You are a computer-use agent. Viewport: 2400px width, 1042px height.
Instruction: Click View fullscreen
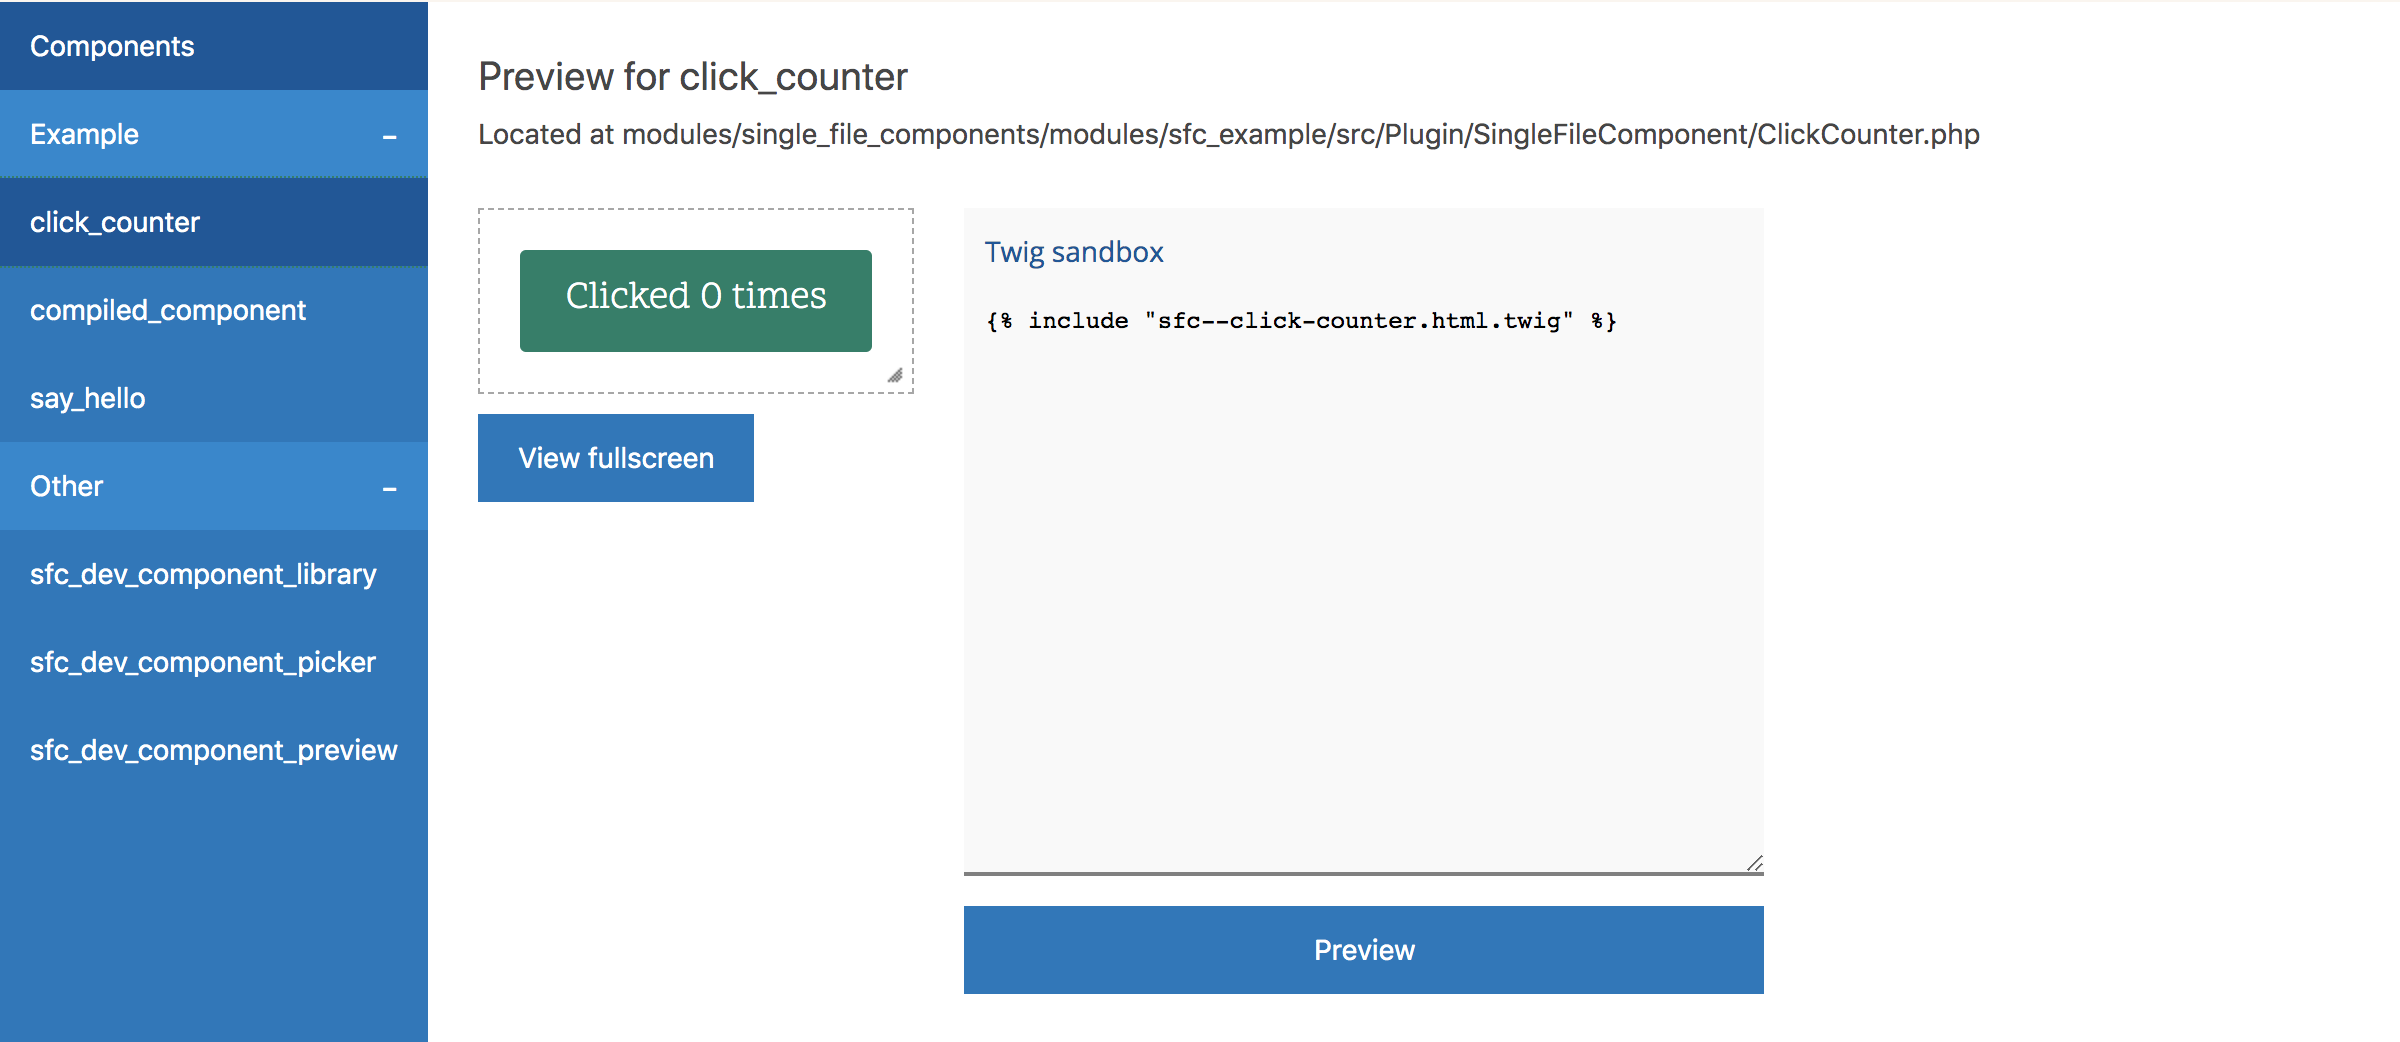pos(615,458)
